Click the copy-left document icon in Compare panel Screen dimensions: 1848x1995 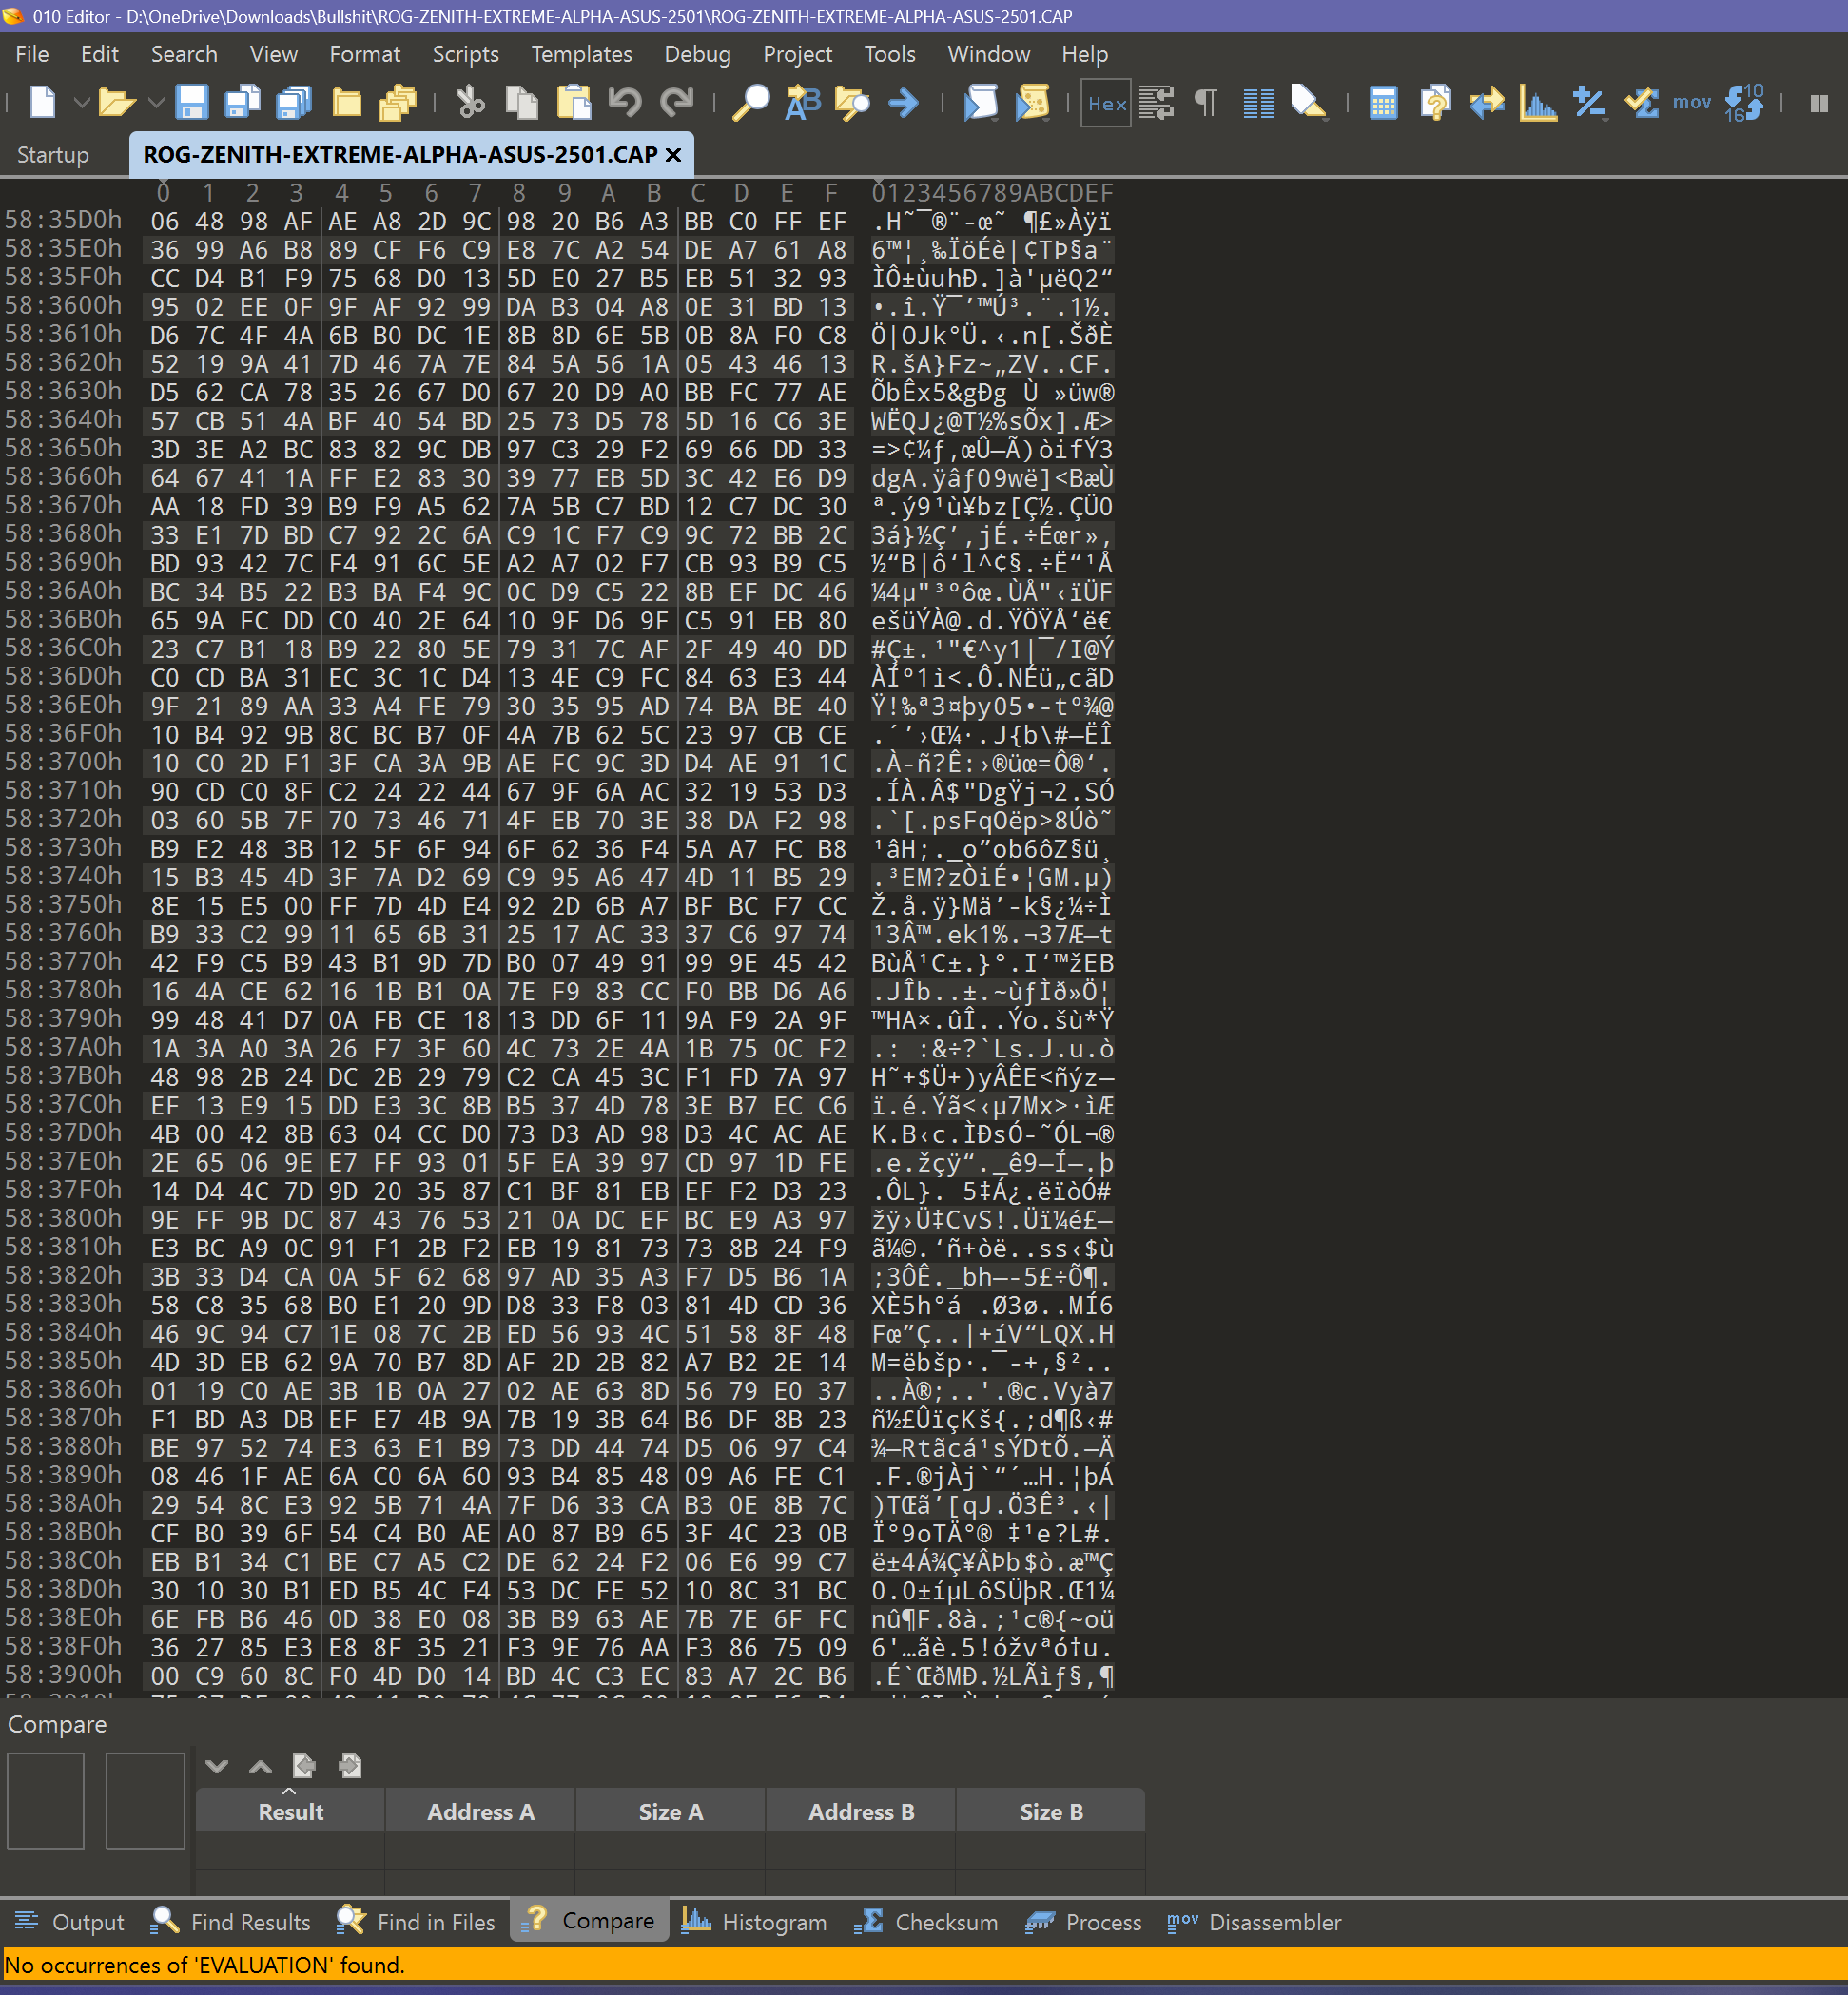pyautogui.click(x=304, y=1766)
